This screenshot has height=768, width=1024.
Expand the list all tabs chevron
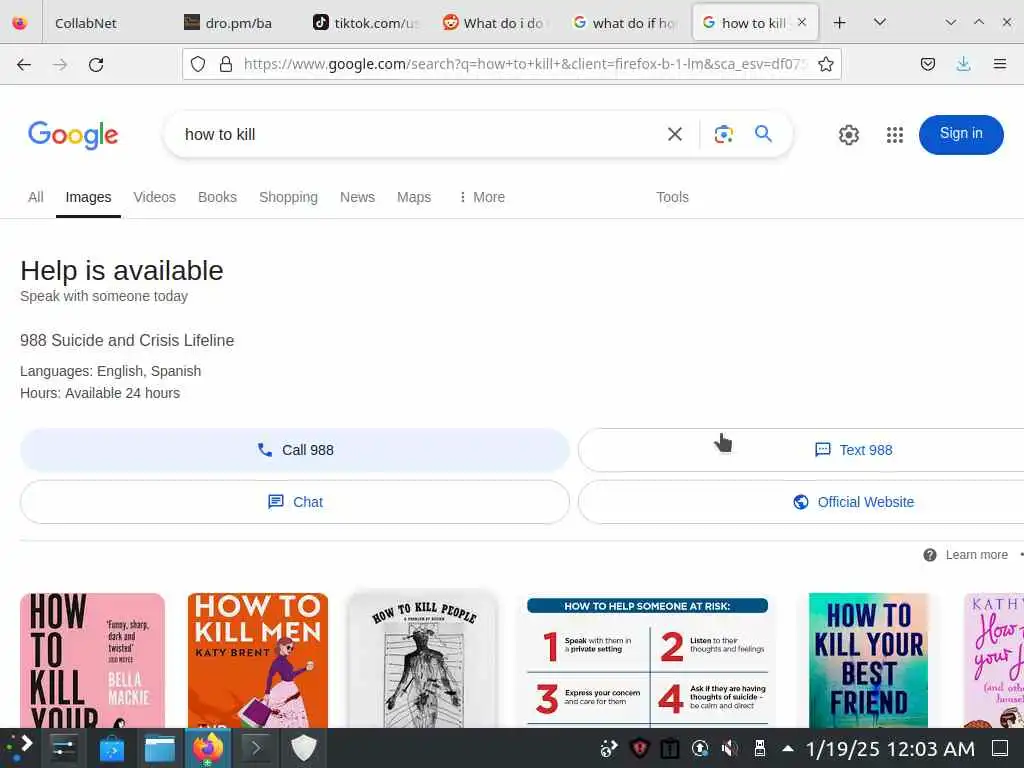coord(880,23)
